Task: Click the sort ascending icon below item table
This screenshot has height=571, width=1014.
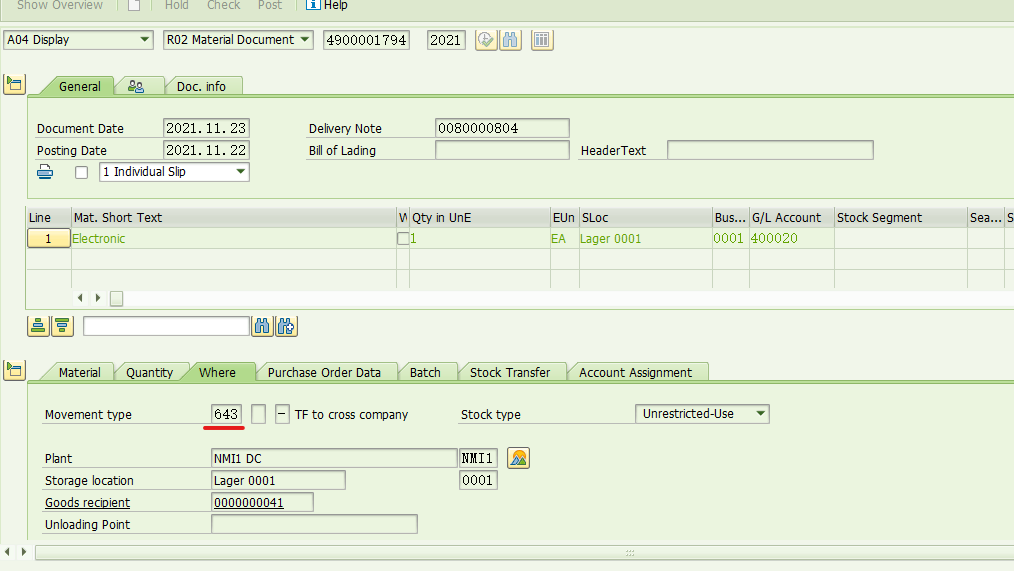Action: point(38,327)
